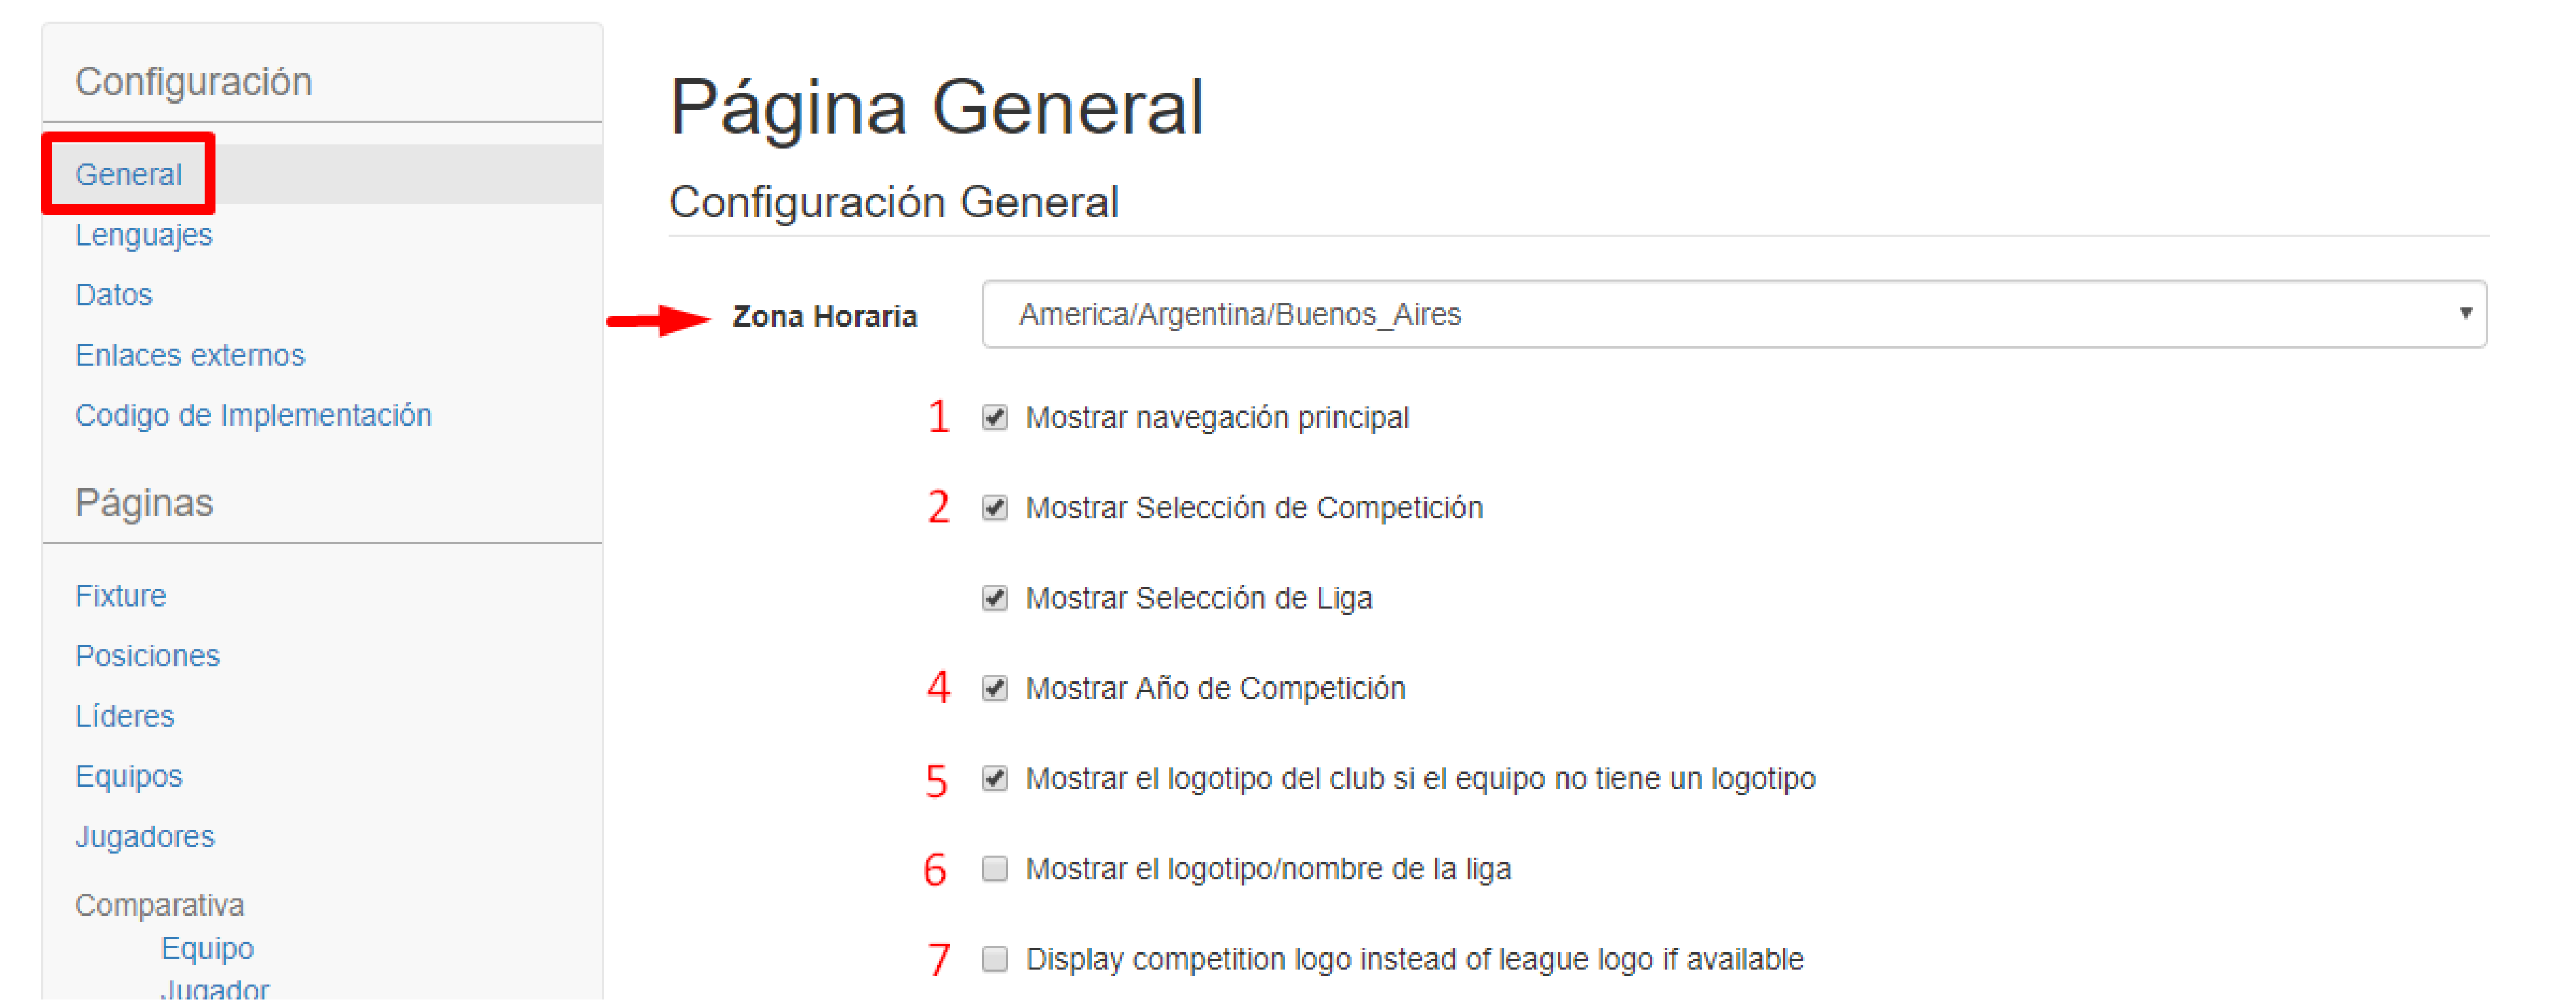Open the Lenguajes settings page
Viewport: 2576px width, 1000px height.
143,235
